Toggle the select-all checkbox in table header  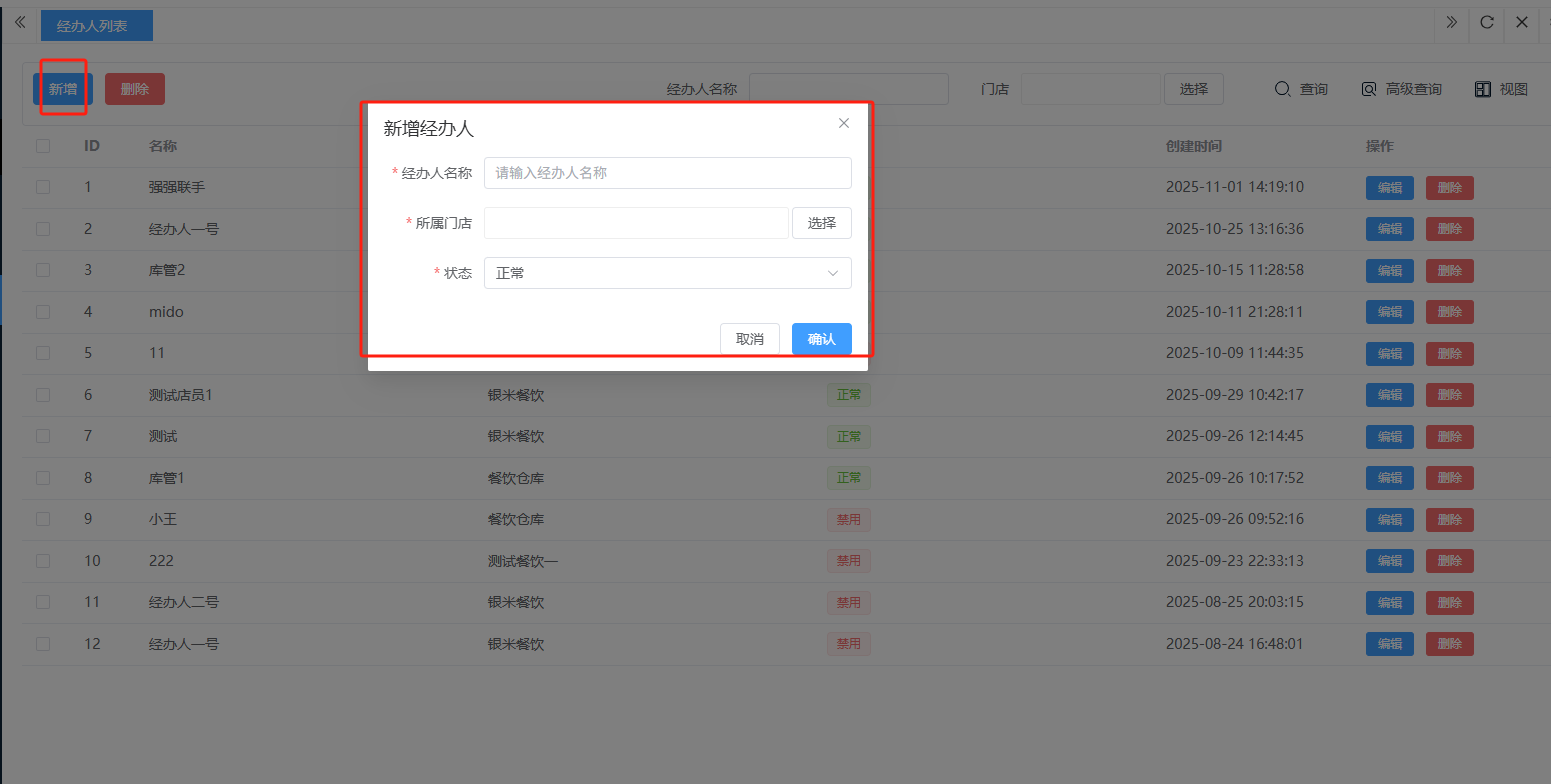(43, 146)
